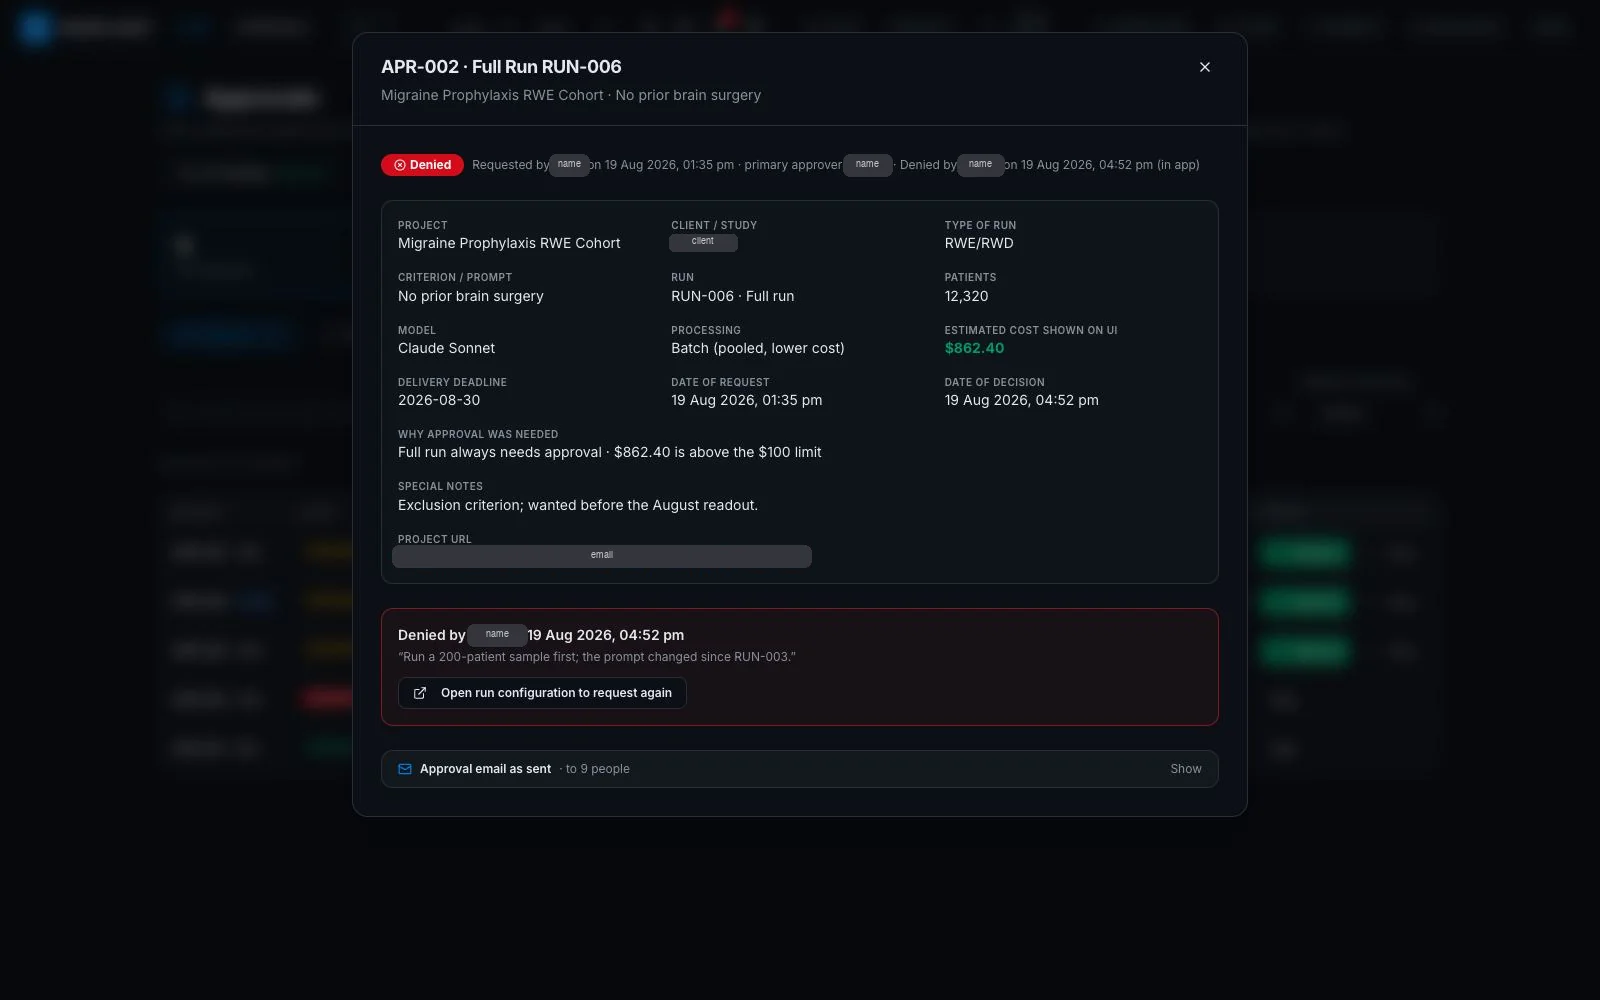Image resolution: width=1600 pixels, height=1000 pixels.
Task: Click the date of decision 19 Aug 2026, 04:52 pm
Action: [1022, 400]
